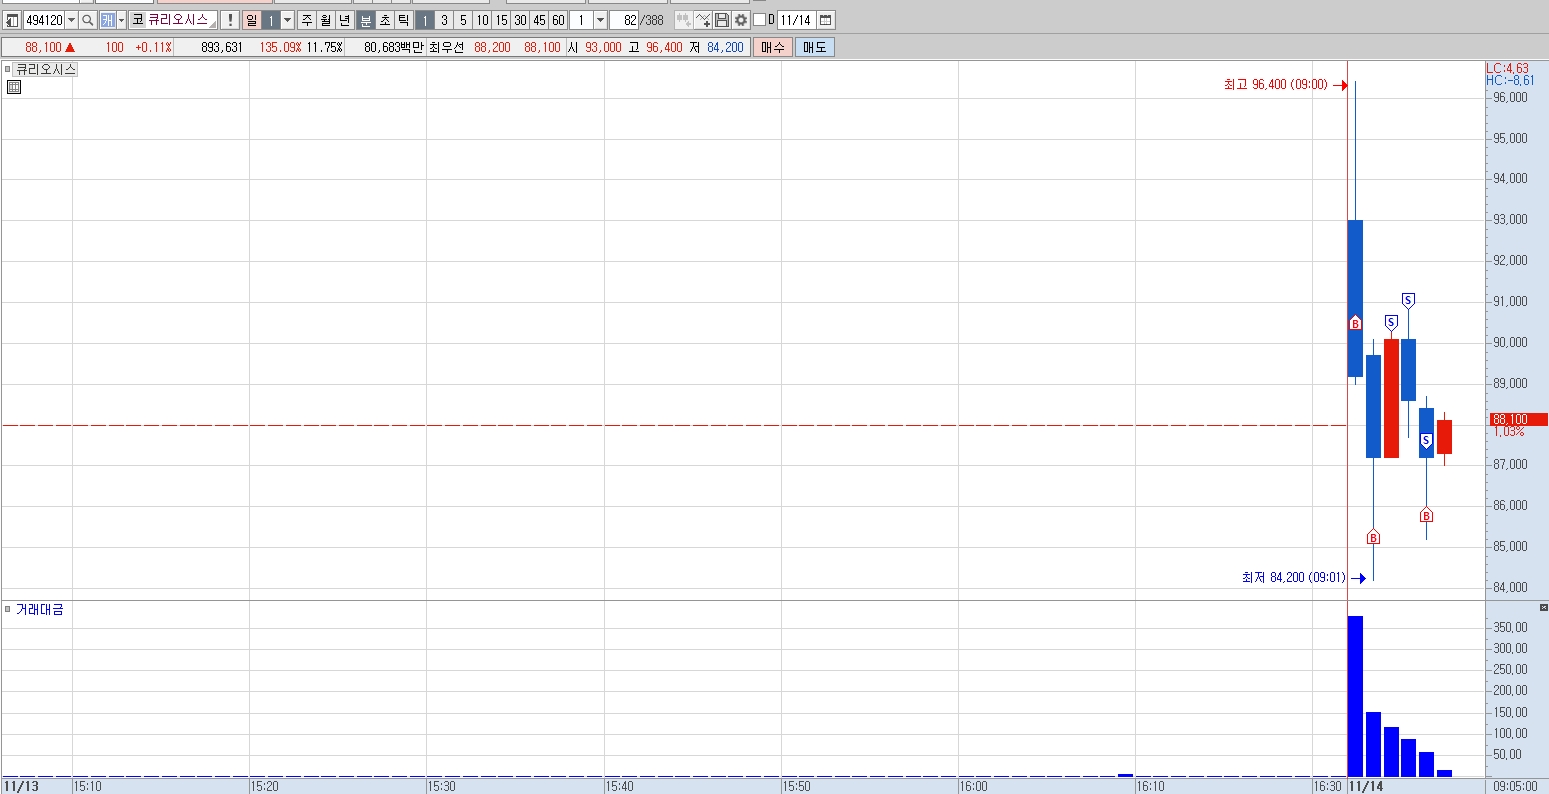This screenshot has height=794, width=1549.
Task: Click the 매도 sell button
Action: pyautogui.click(x=815, y=47)
